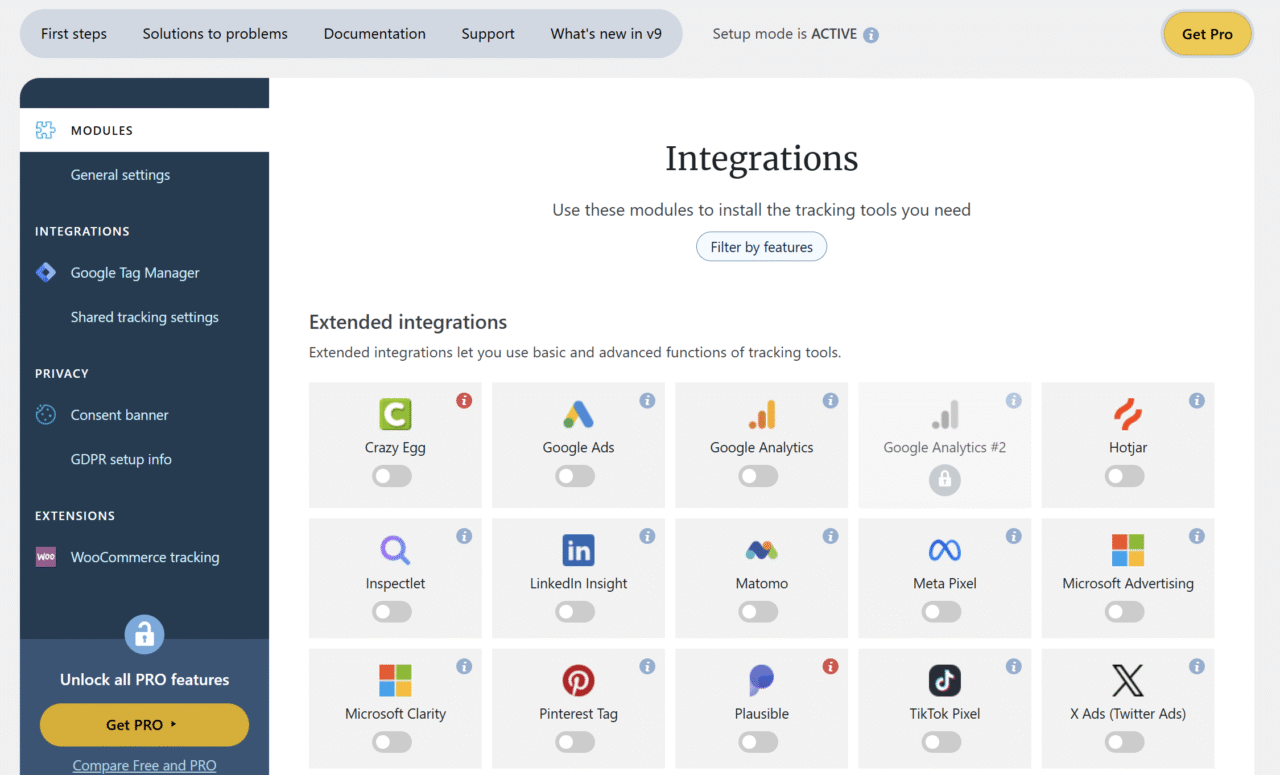Open Shared tracking settings
1280x775 pixels.
[x=144, y=317]
